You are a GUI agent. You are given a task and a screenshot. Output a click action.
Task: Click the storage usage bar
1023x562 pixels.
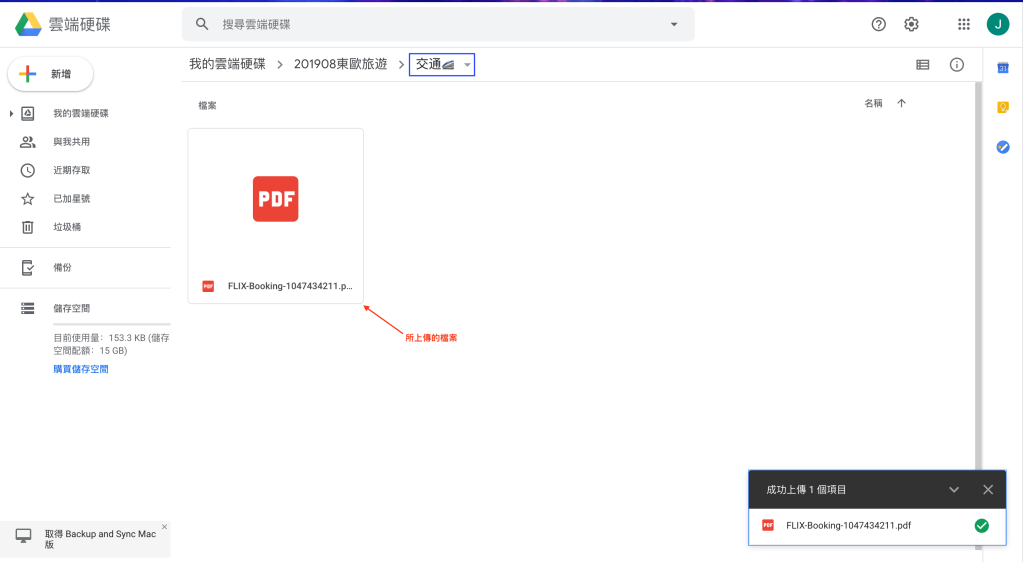[110, 324]
